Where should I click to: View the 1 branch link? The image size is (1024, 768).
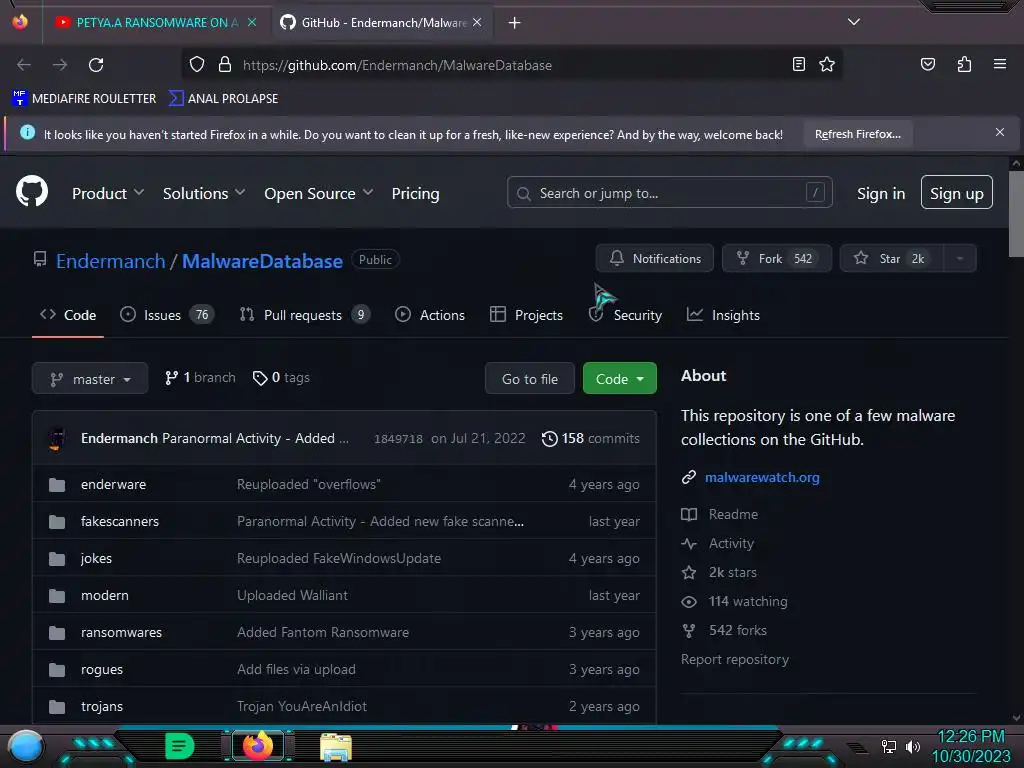point(200,378)
